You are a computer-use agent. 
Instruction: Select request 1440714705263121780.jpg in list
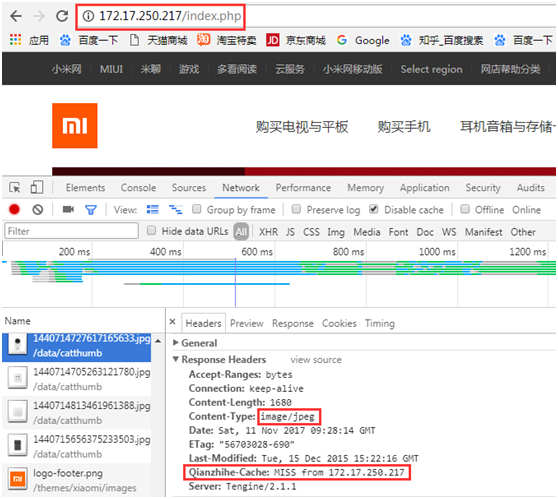click(x=77, y=379)
